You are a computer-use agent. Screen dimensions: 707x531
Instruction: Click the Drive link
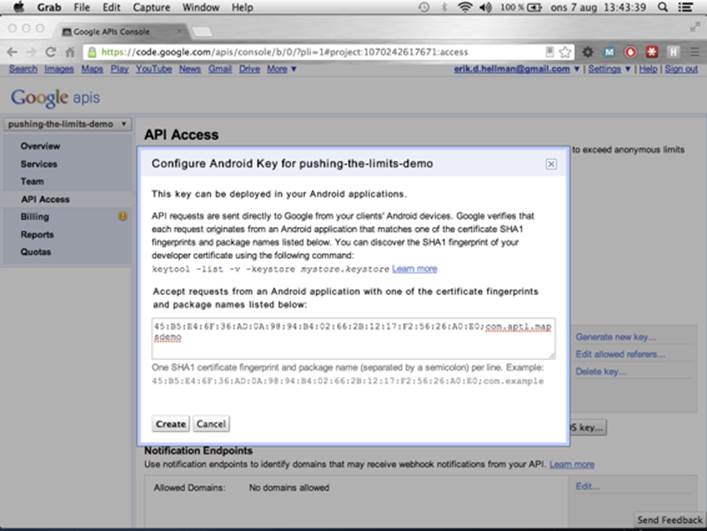250,69
